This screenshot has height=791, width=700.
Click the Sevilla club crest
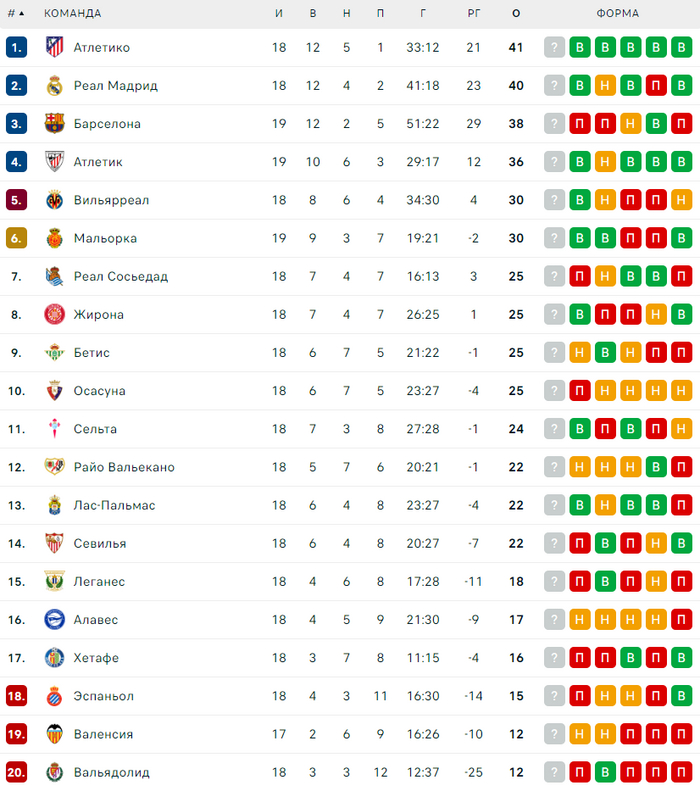coord(55,543)
